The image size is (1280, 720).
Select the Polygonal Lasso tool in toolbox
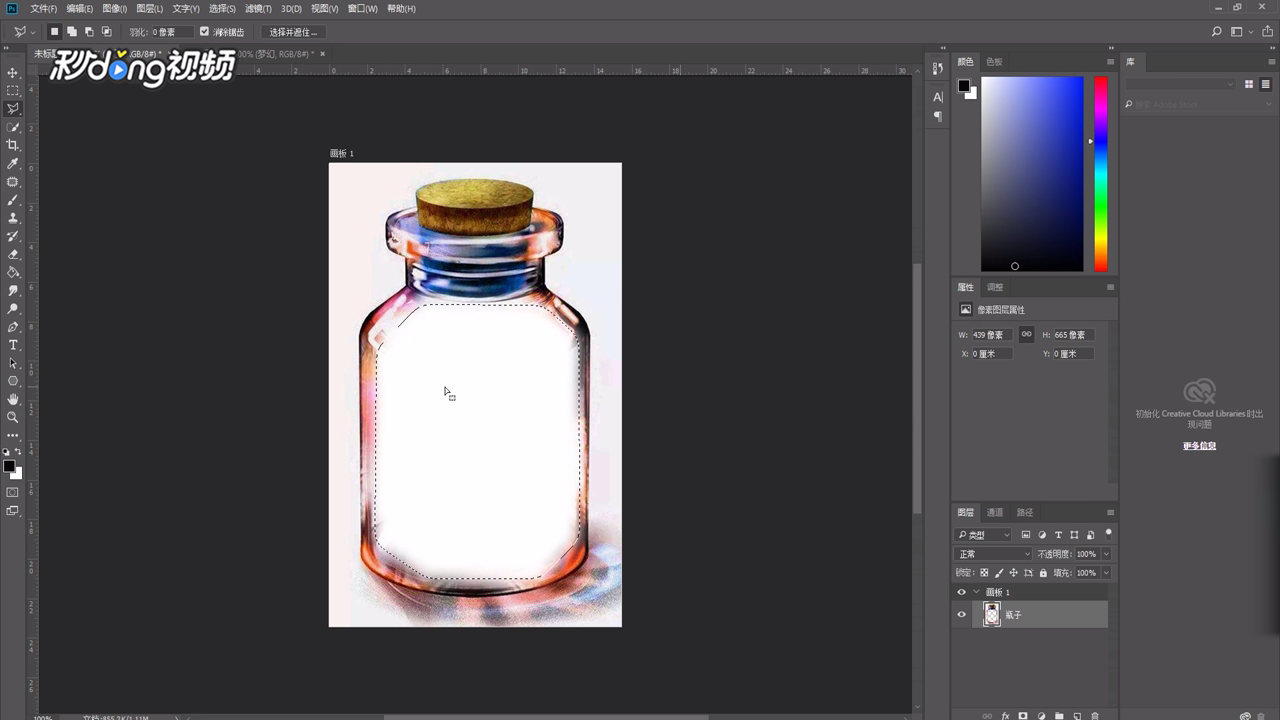[13, 109]
